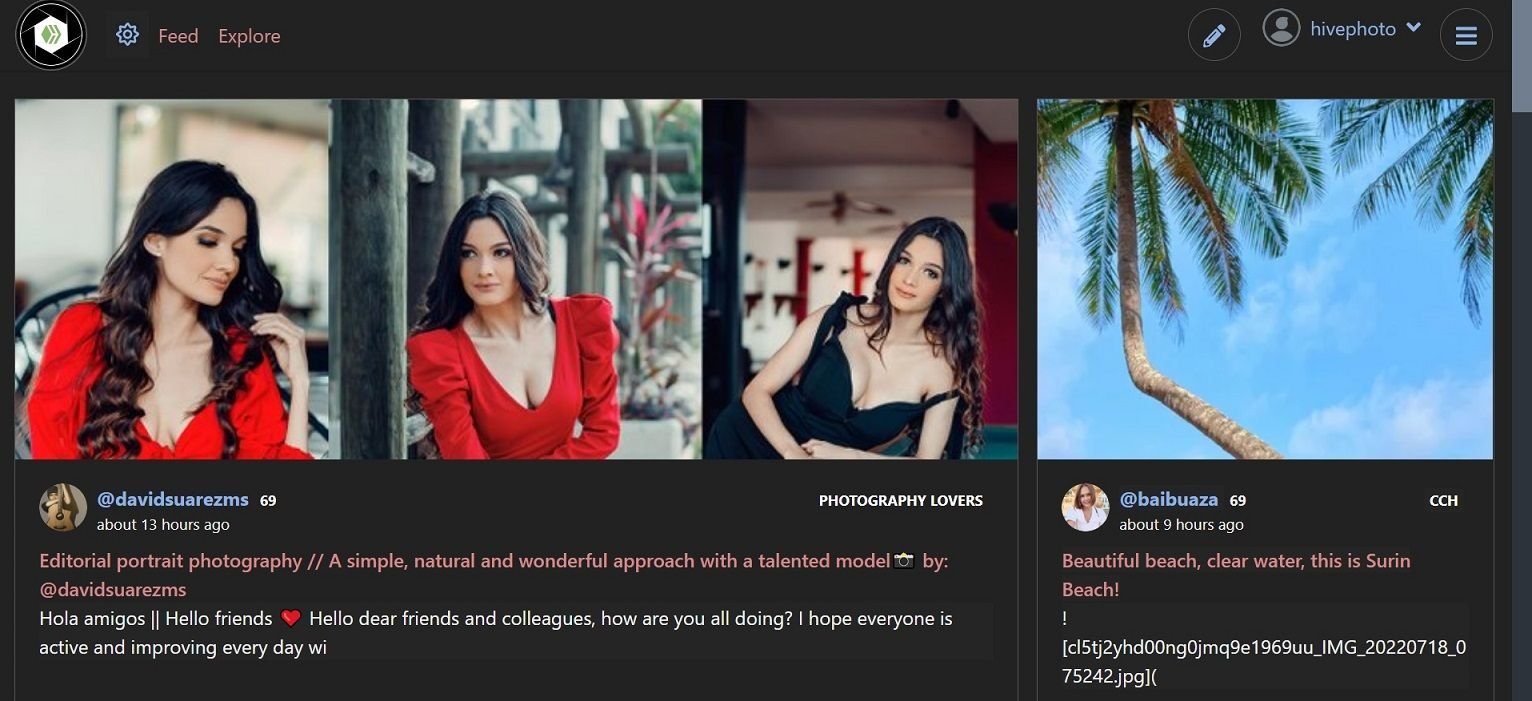Open the portrait model photo thumbnail
This screenshot has width=1532, height=701.
516,279
